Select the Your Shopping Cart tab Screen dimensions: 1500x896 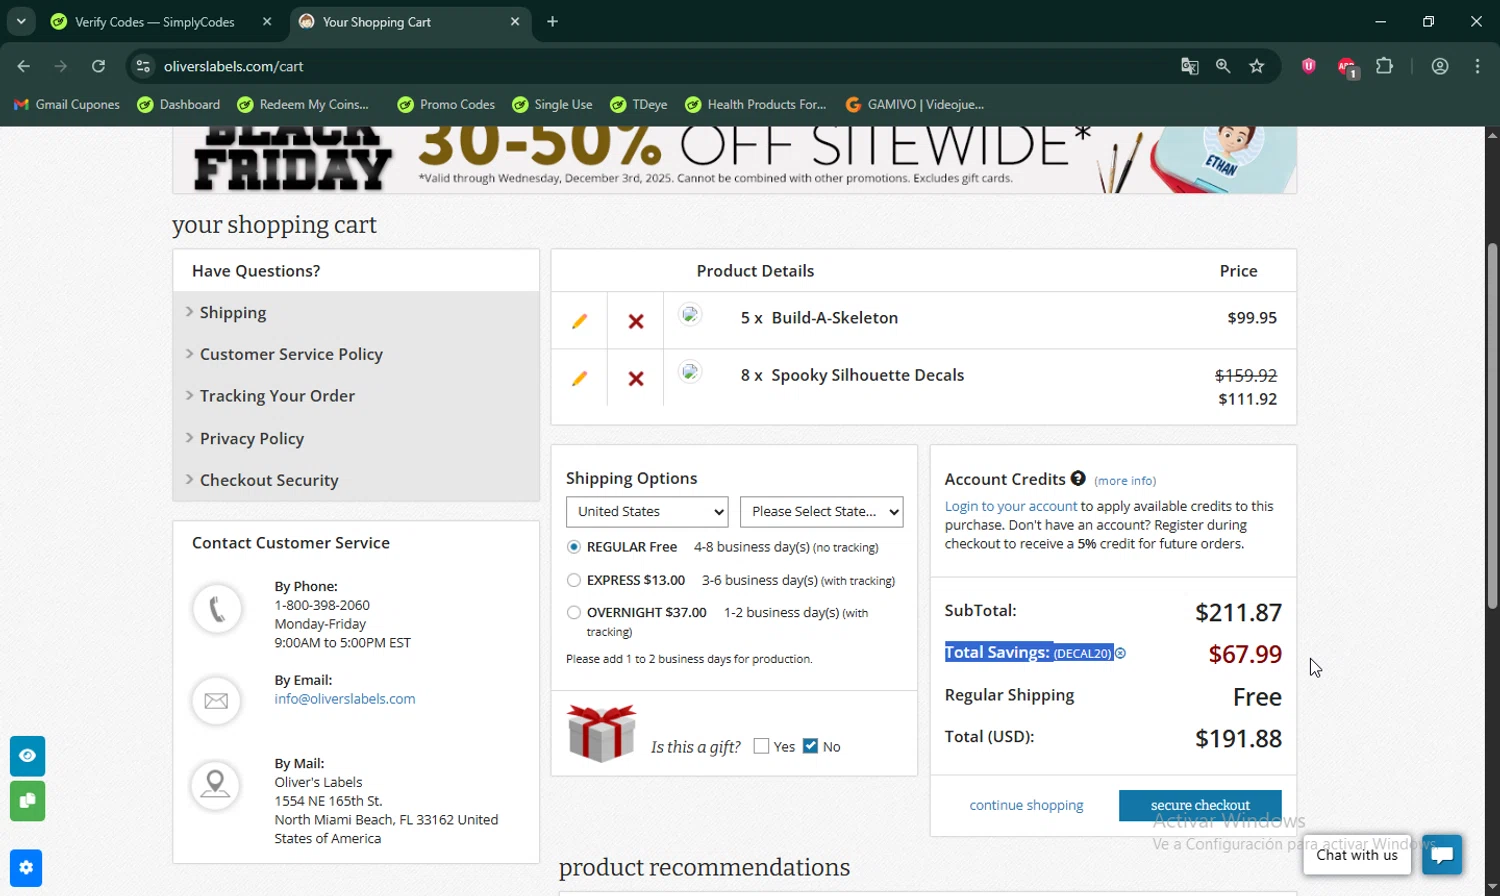(410, 22)
